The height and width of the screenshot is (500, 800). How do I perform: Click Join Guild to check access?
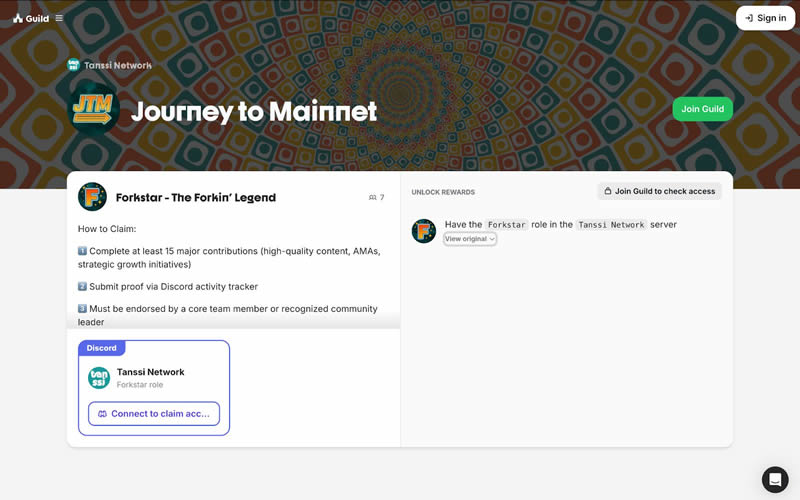[660, 191]
